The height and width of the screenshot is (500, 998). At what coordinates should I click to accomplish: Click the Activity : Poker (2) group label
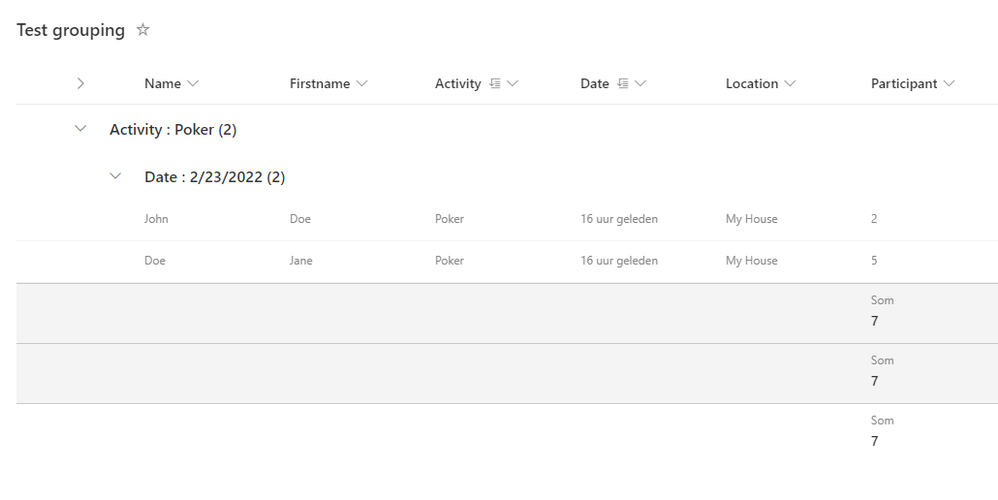click(x=173, y=130)
